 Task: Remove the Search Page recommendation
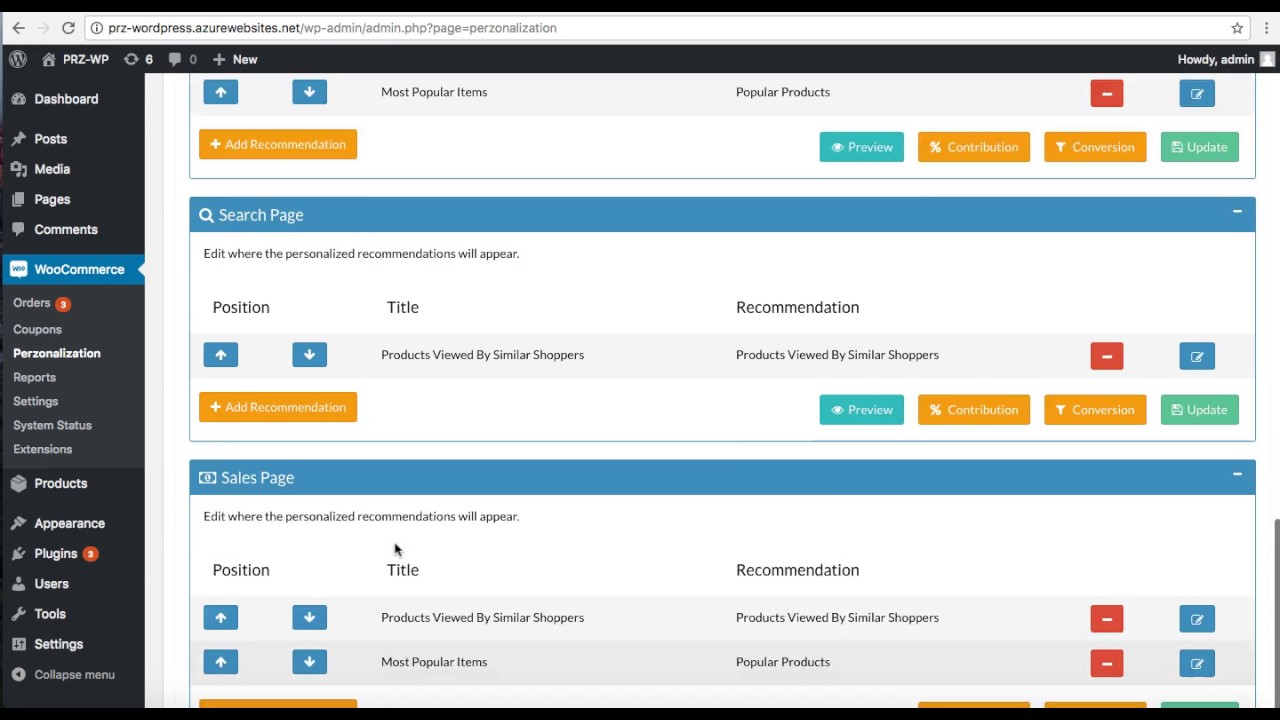[1107, 357]
